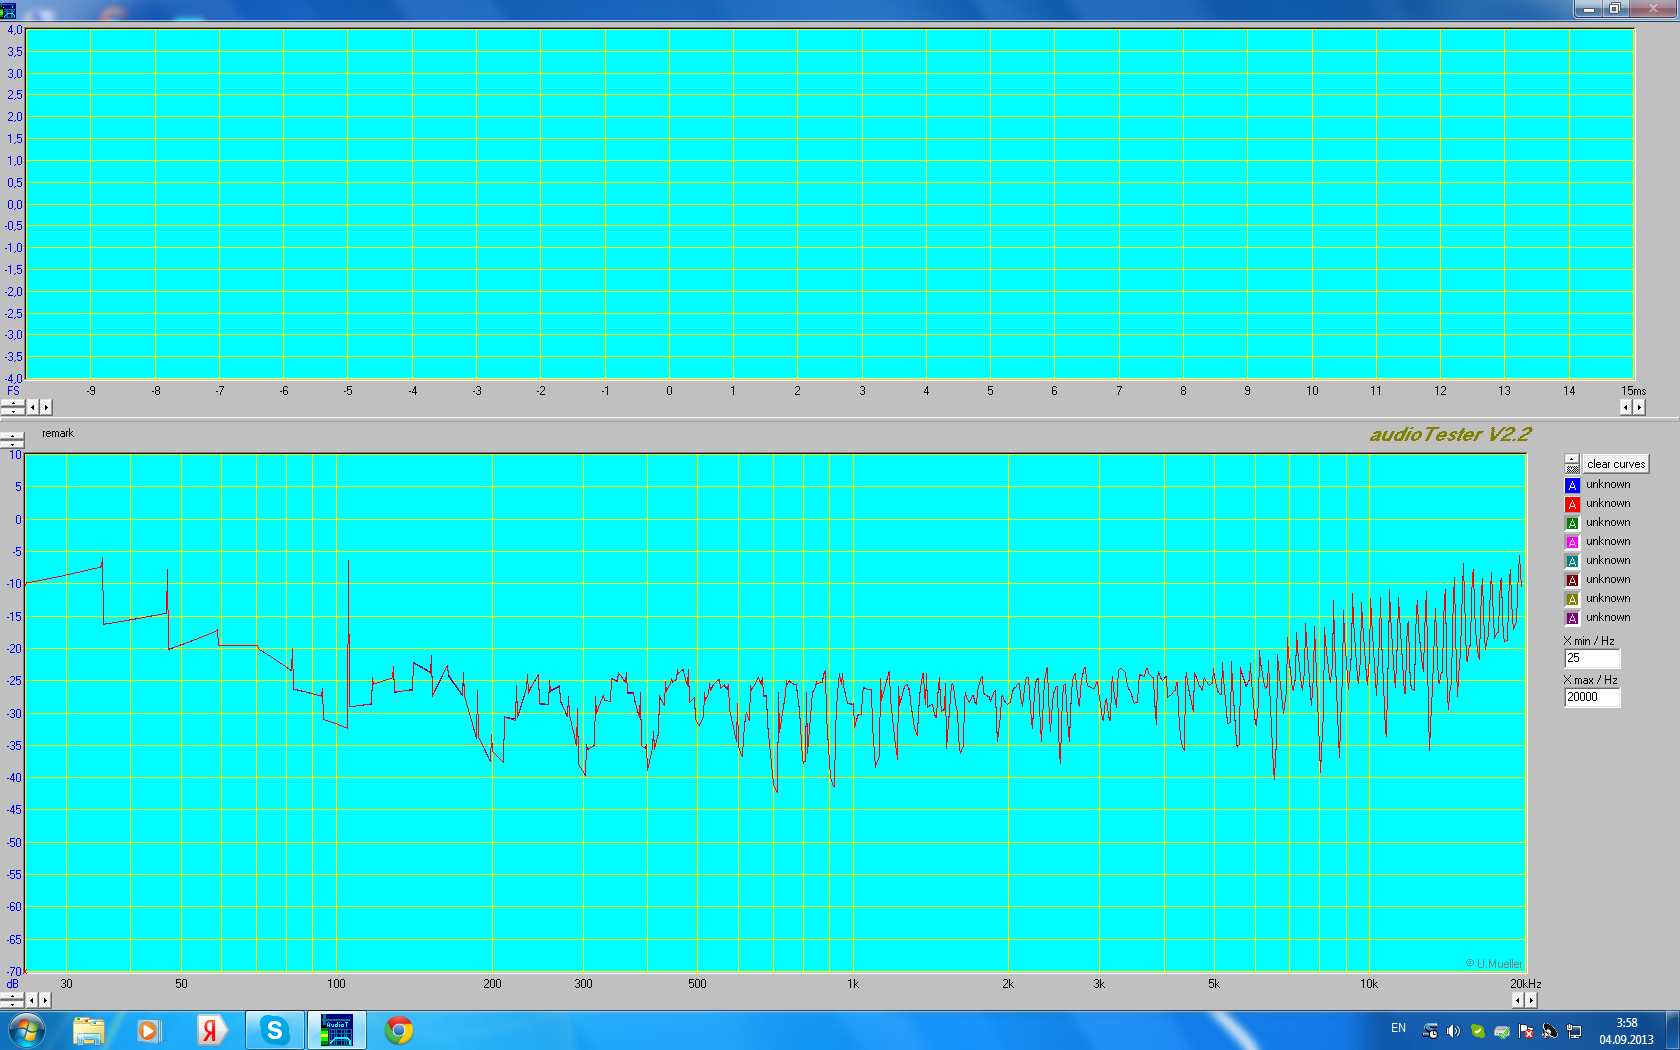Viewport: 1680px width, 1050px height.
Task: Open the volume control in system tray
Action: (x=1453, y=1031)
